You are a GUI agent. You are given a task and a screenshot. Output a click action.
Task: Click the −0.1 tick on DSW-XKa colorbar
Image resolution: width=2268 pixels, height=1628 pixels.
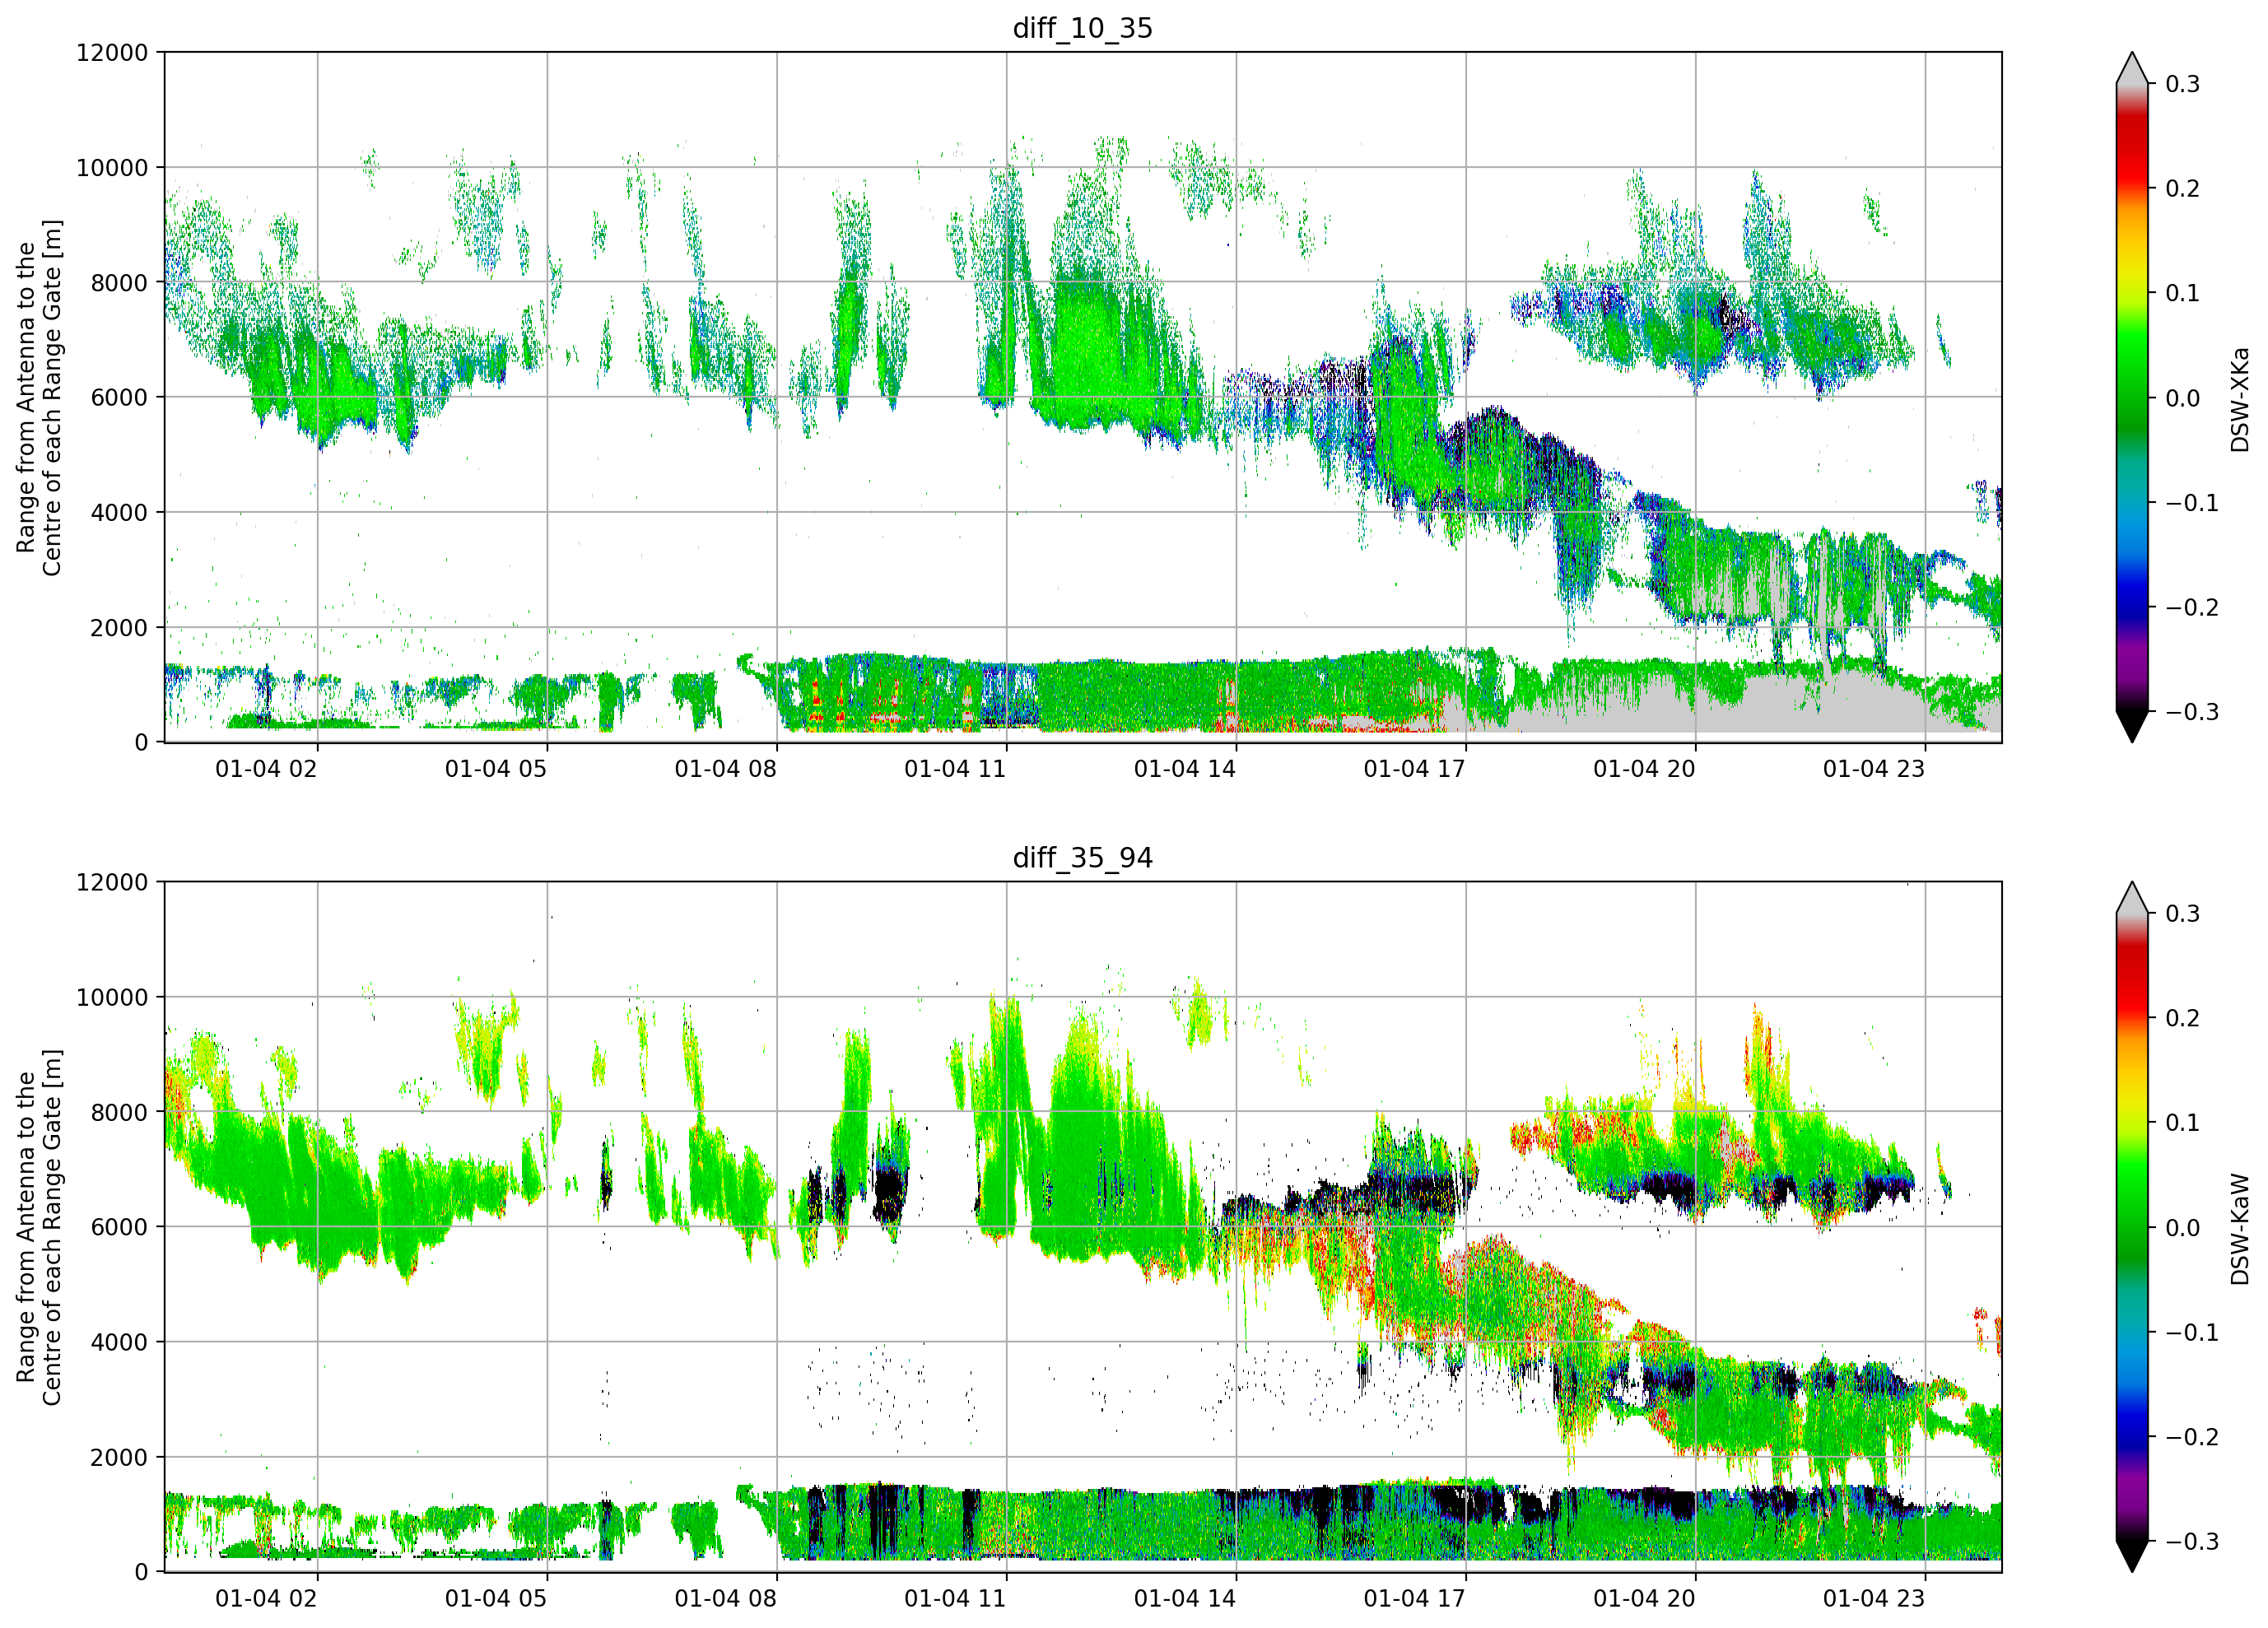[2192, 503]
